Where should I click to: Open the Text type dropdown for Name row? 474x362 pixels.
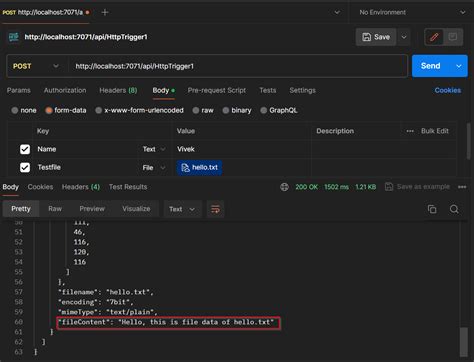click(154, 149)
